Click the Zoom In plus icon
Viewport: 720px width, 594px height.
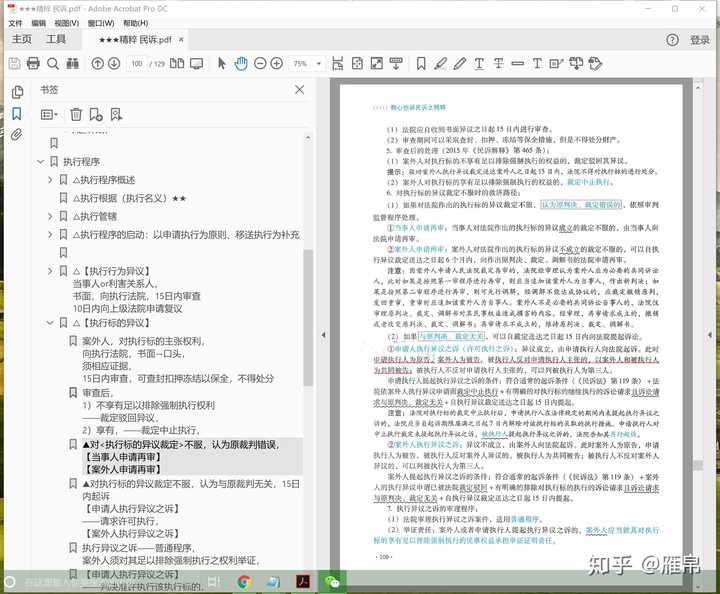[x=276, y=64]
